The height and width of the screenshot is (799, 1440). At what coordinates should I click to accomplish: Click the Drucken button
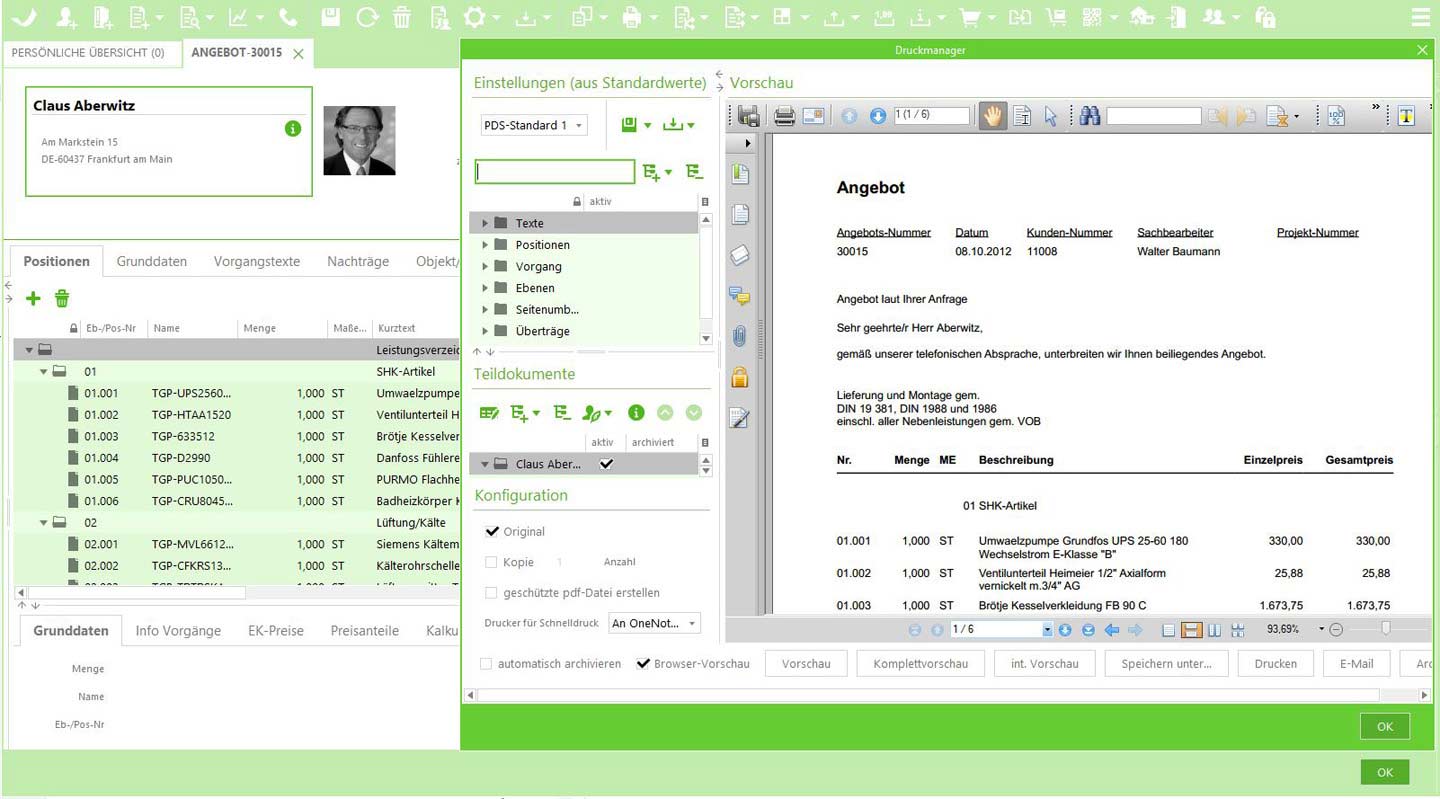[1275, 664]
